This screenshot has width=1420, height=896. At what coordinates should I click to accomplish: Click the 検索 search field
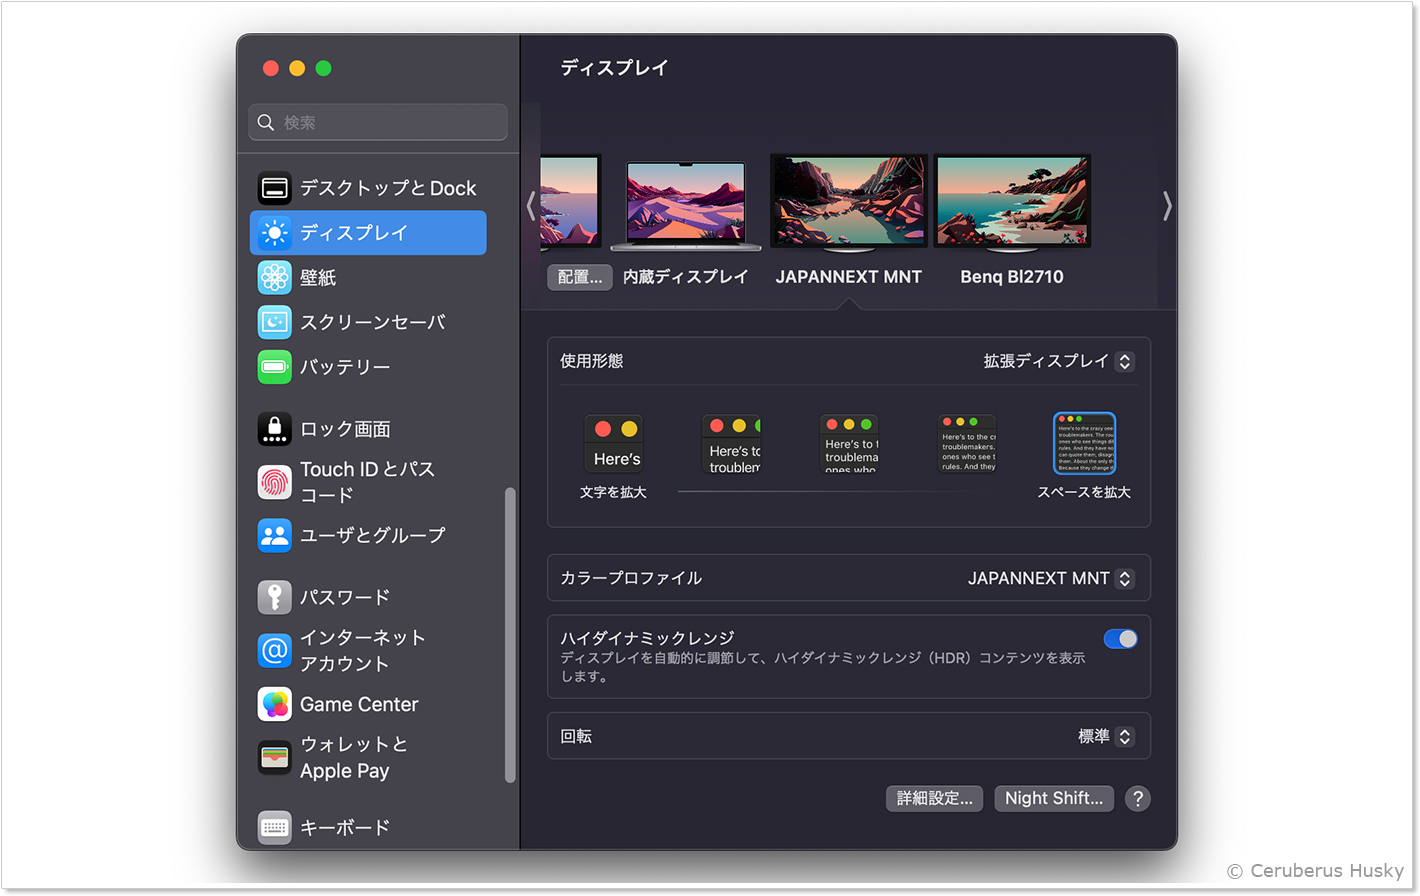pos(378,122)
